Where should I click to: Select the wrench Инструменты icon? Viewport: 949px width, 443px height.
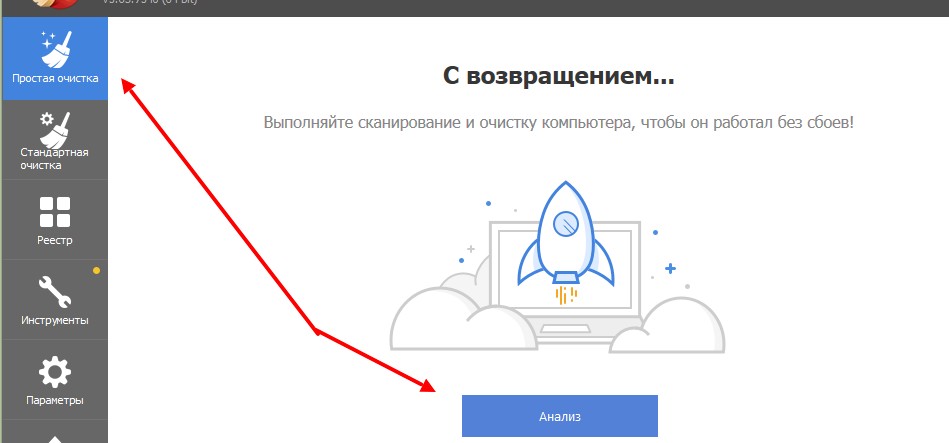[x=55, y=292]
